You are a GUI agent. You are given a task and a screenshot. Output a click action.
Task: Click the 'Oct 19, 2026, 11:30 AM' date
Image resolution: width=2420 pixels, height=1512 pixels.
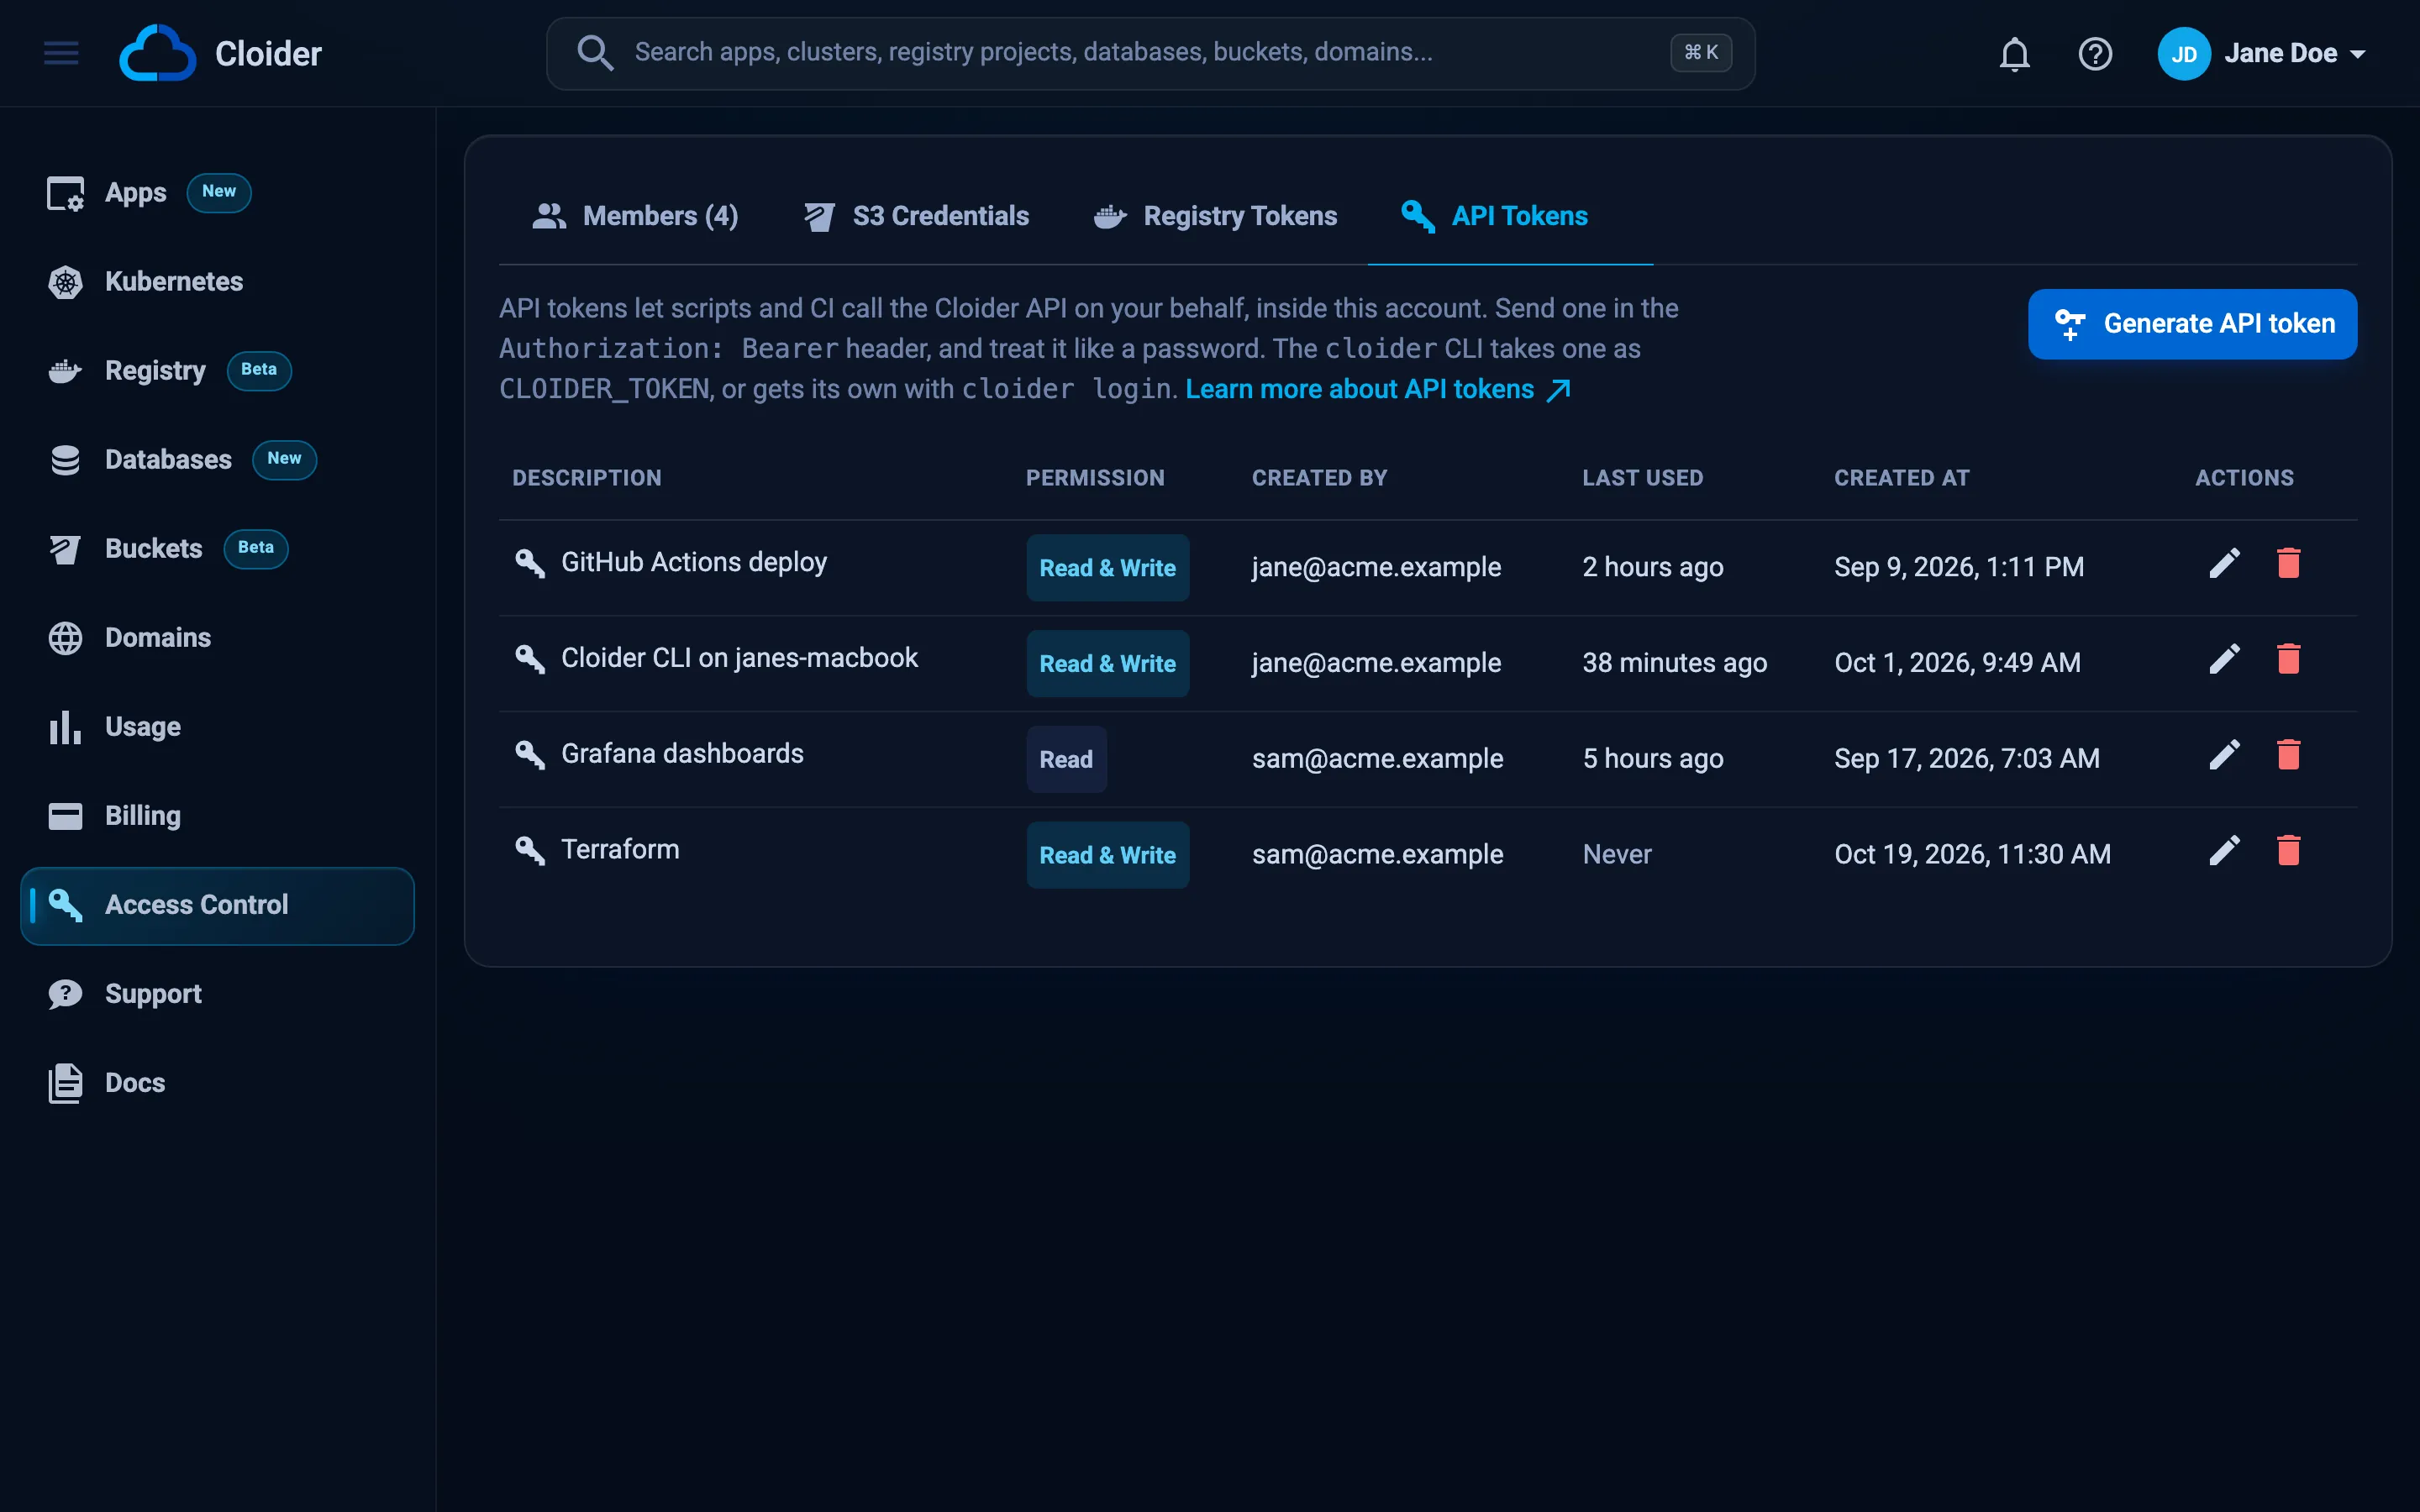[1972, 854]
